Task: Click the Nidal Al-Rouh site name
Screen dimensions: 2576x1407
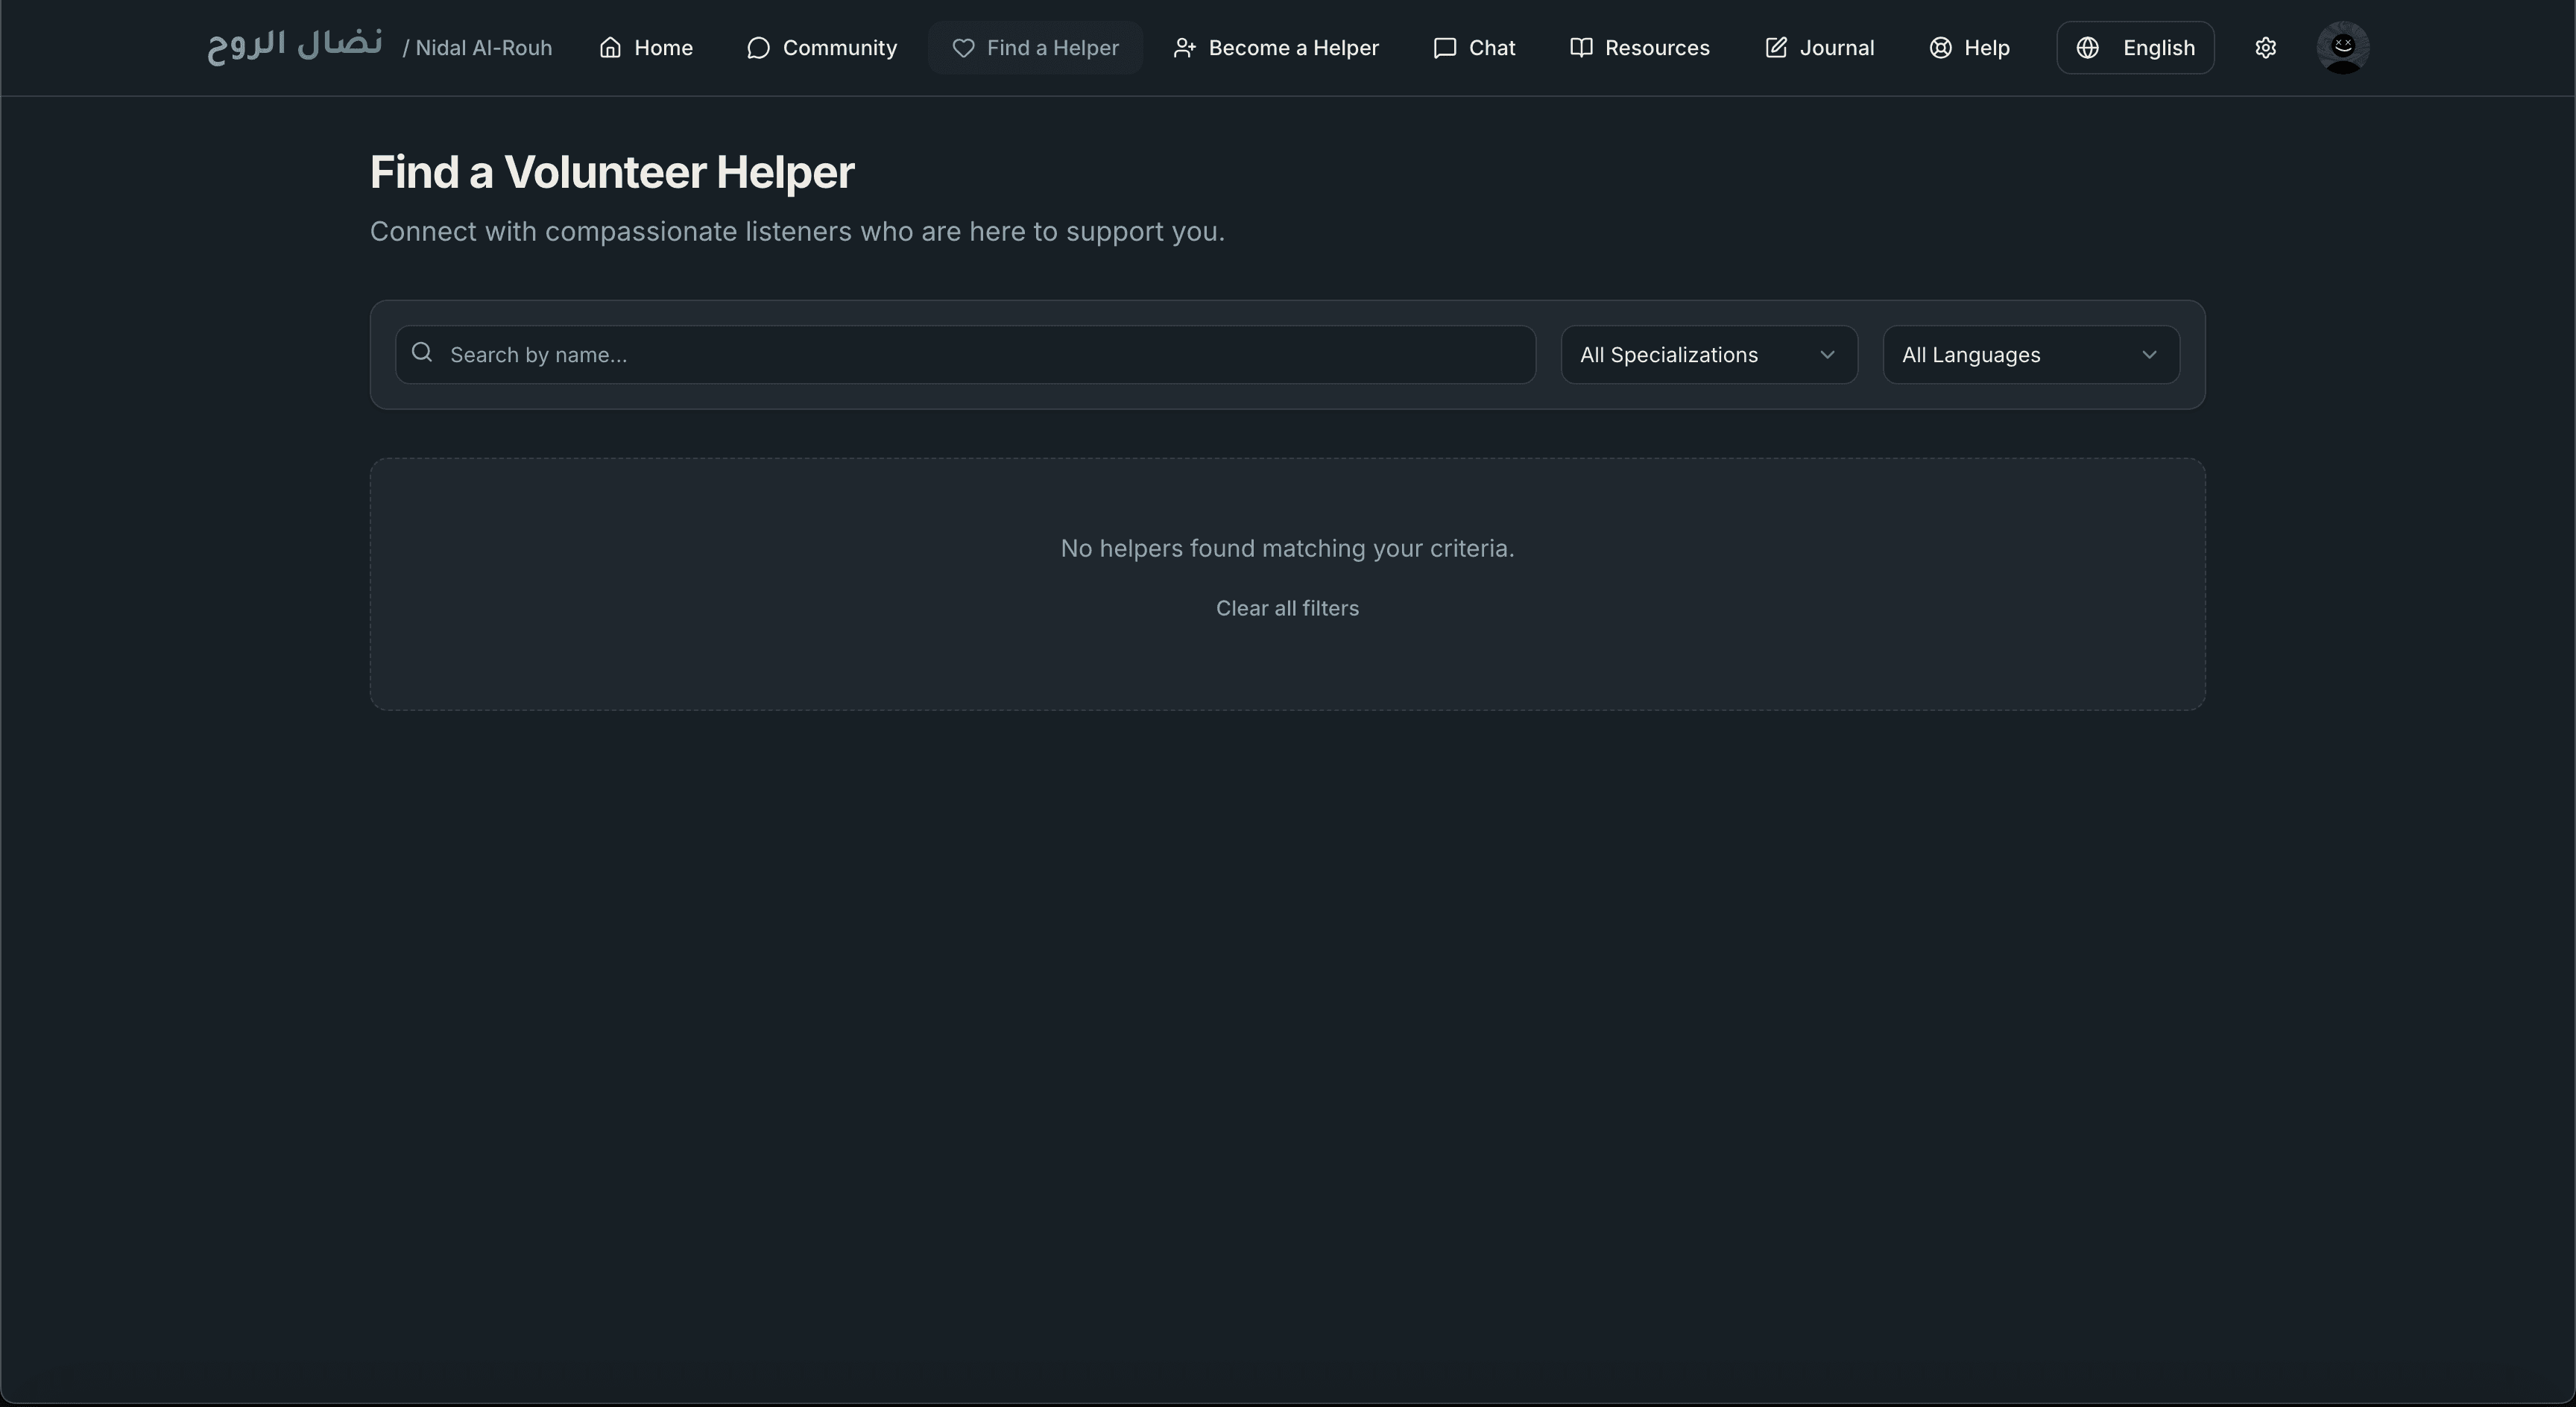Action: pos(477,48)
